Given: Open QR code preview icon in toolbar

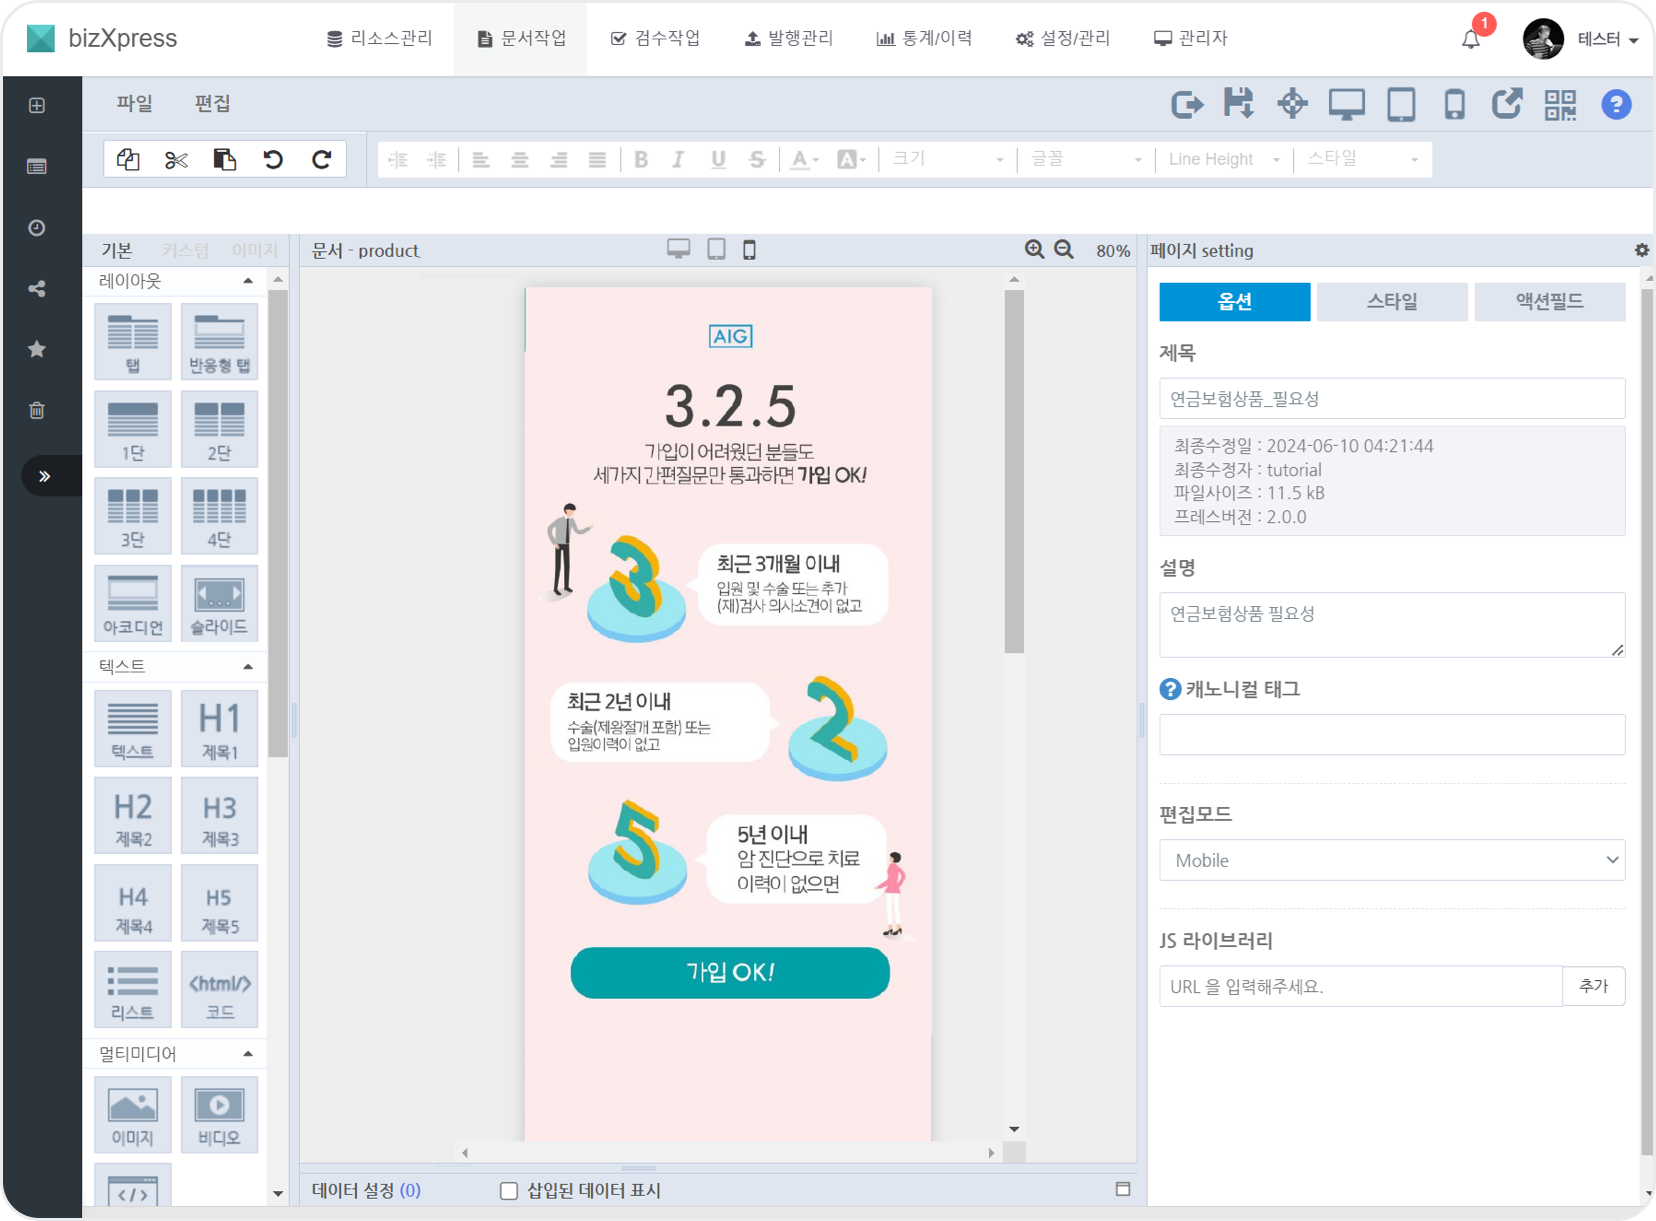Looking at the screenshot, I should 1561,103.
